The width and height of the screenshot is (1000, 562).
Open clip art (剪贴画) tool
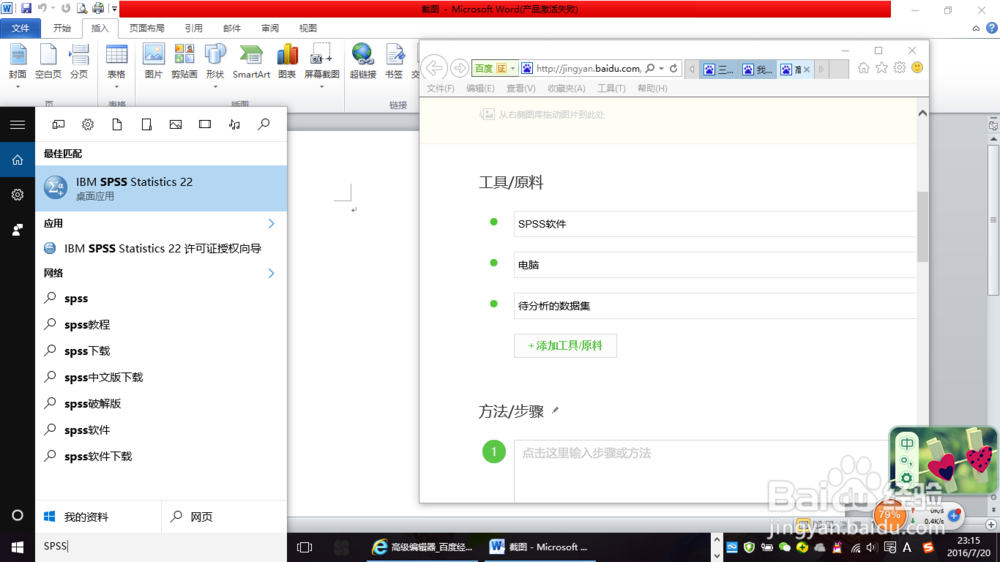point(184,62)
